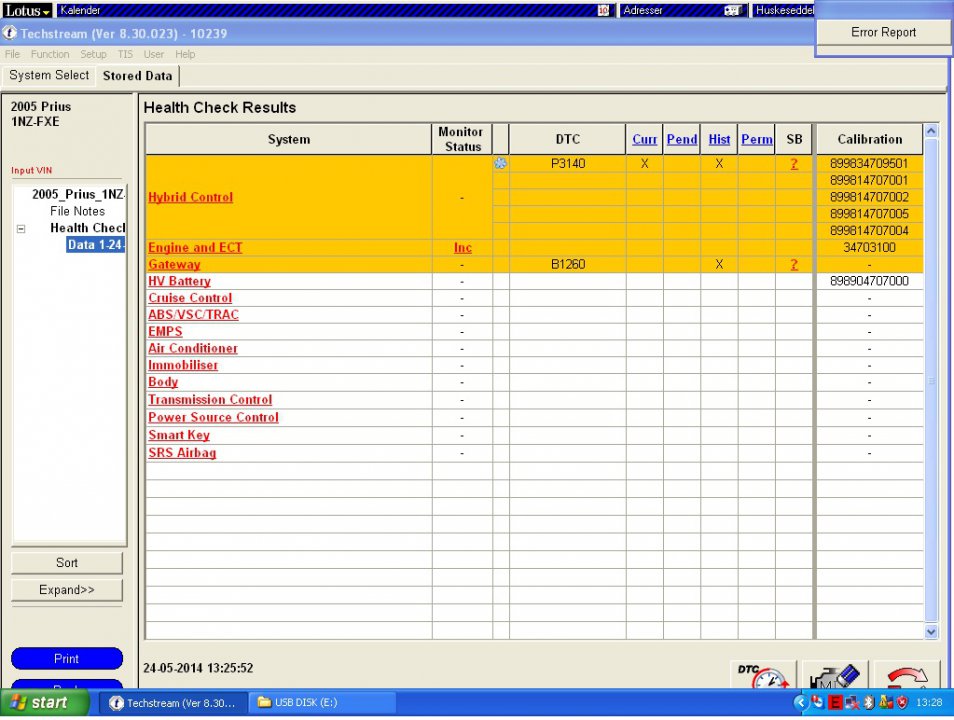Open the Body system link
The height and width of the screenshot is (720, 954).
pos(163,382)
